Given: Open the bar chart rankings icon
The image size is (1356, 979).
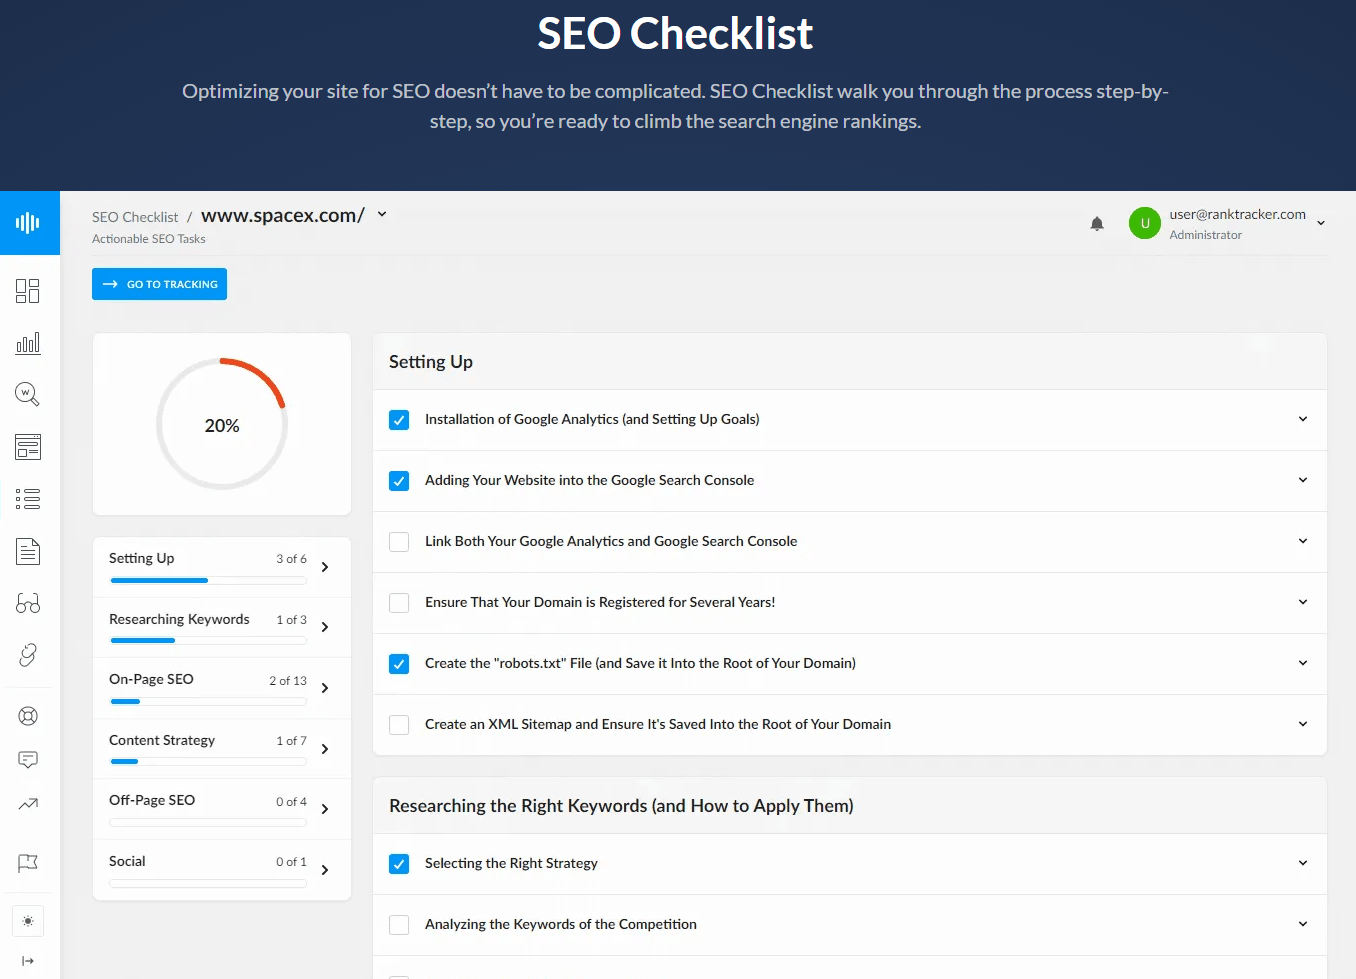Looking at the screenshot, I should (27, 343).
